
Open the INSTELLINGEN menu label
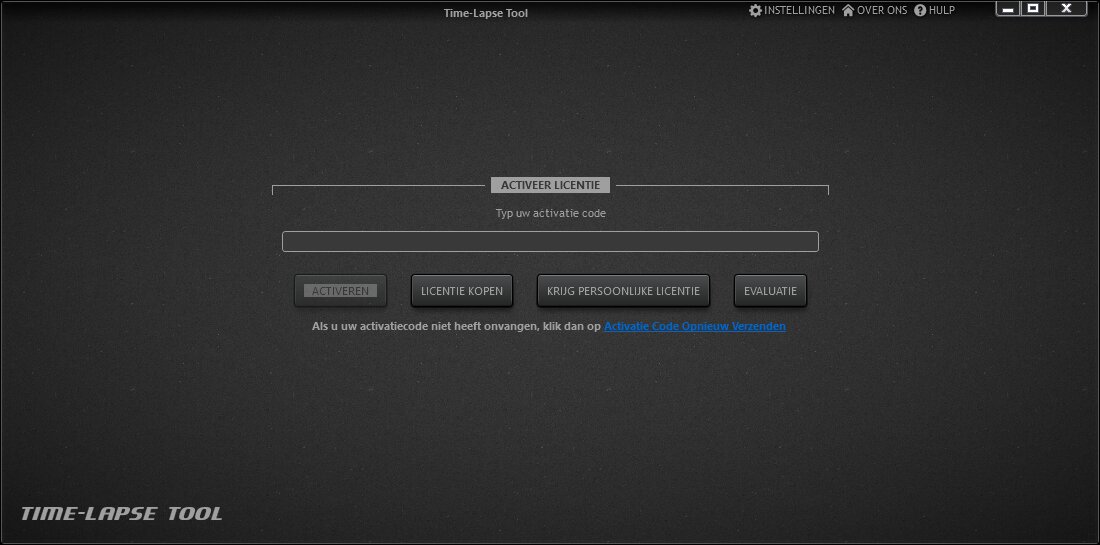[799, 11]
